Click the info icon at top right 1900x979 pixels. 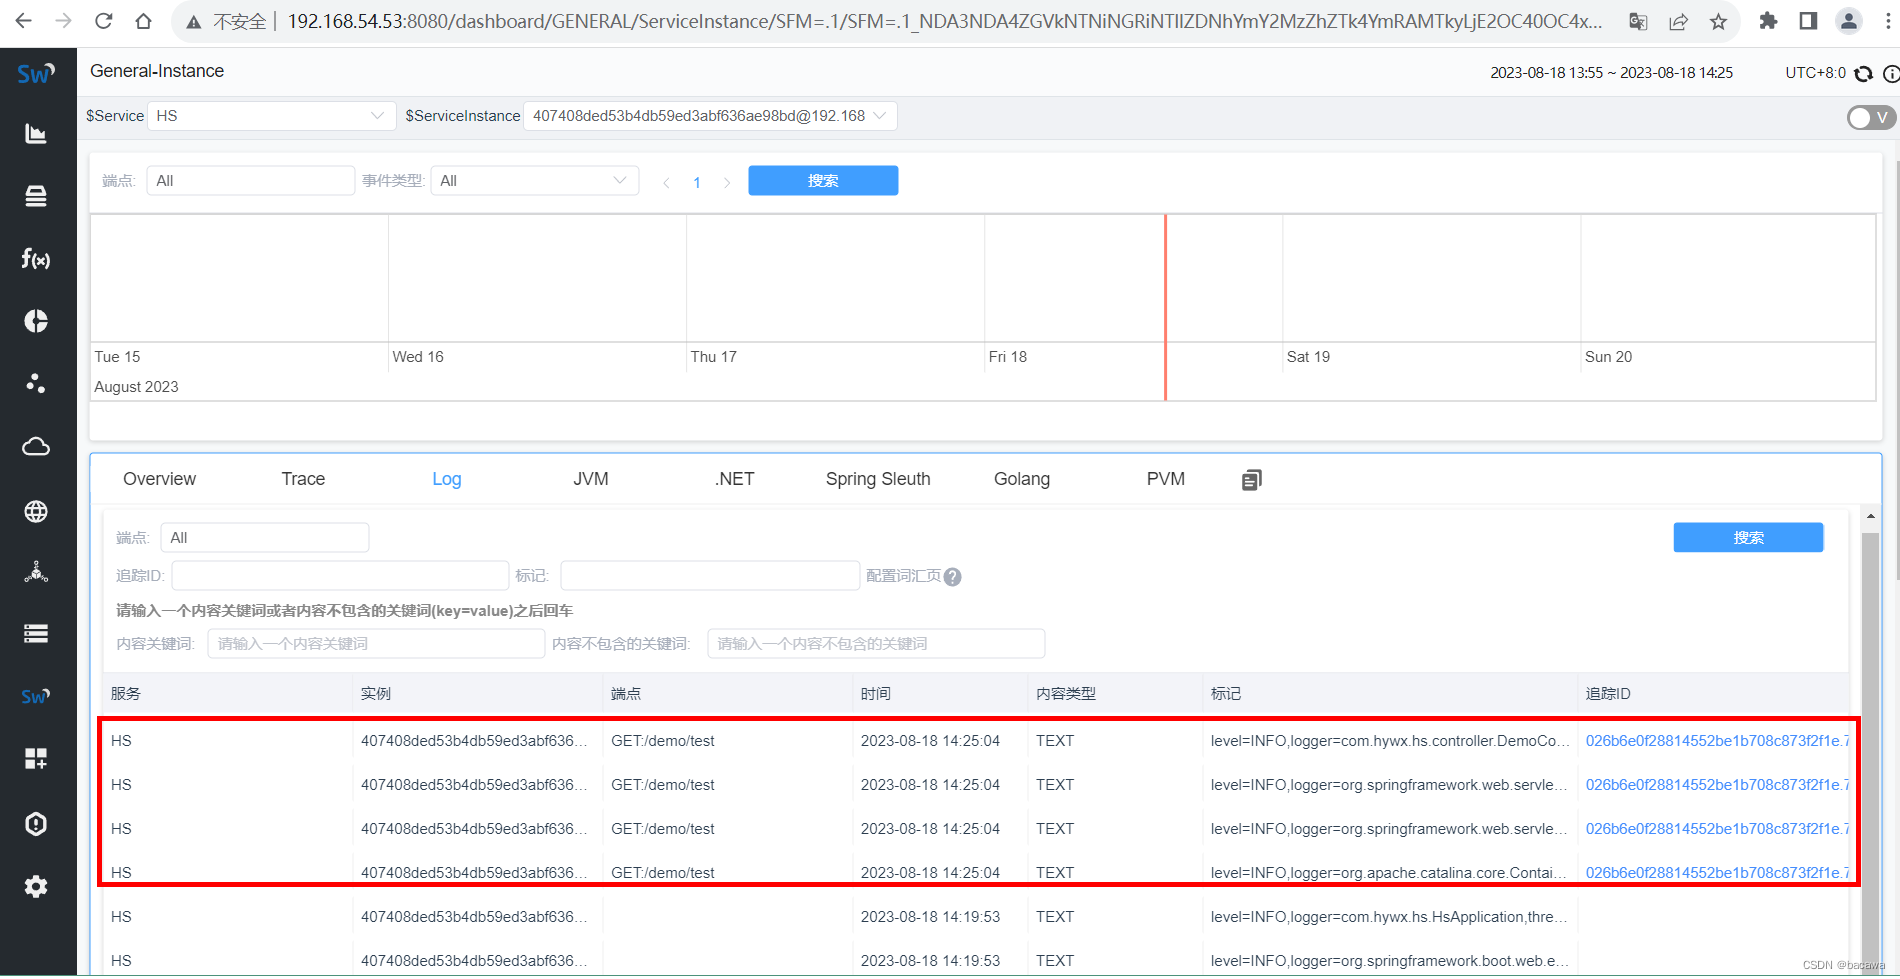[x=1891, y=74]
